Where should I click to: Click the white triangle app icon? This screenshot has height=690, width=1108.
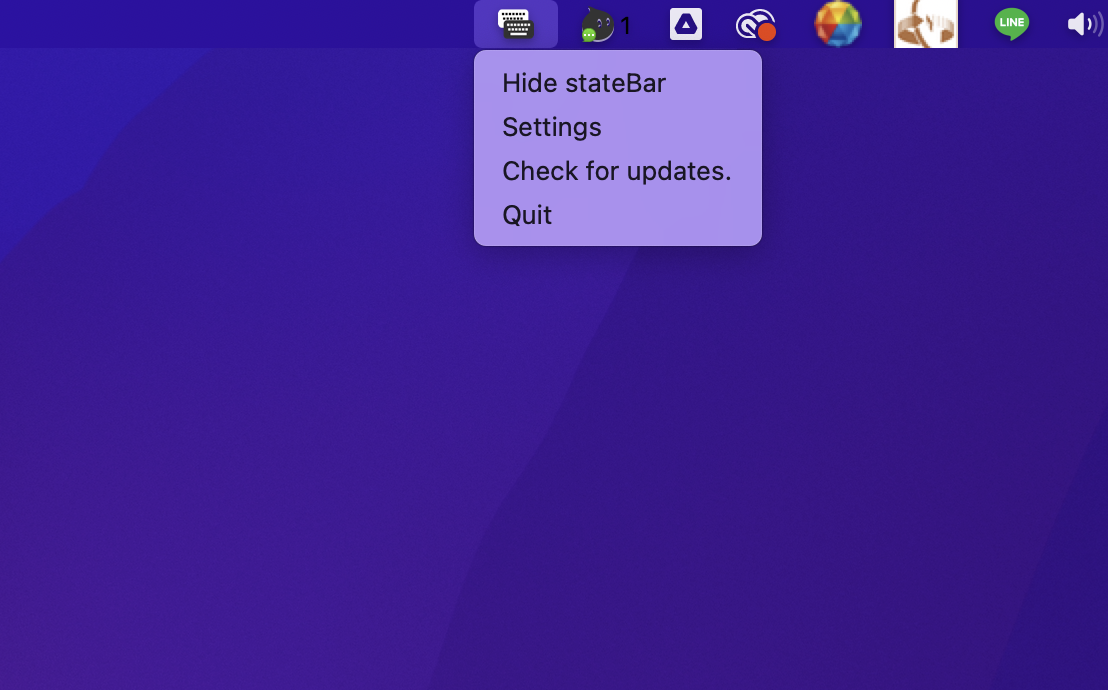tap(685, 24)
